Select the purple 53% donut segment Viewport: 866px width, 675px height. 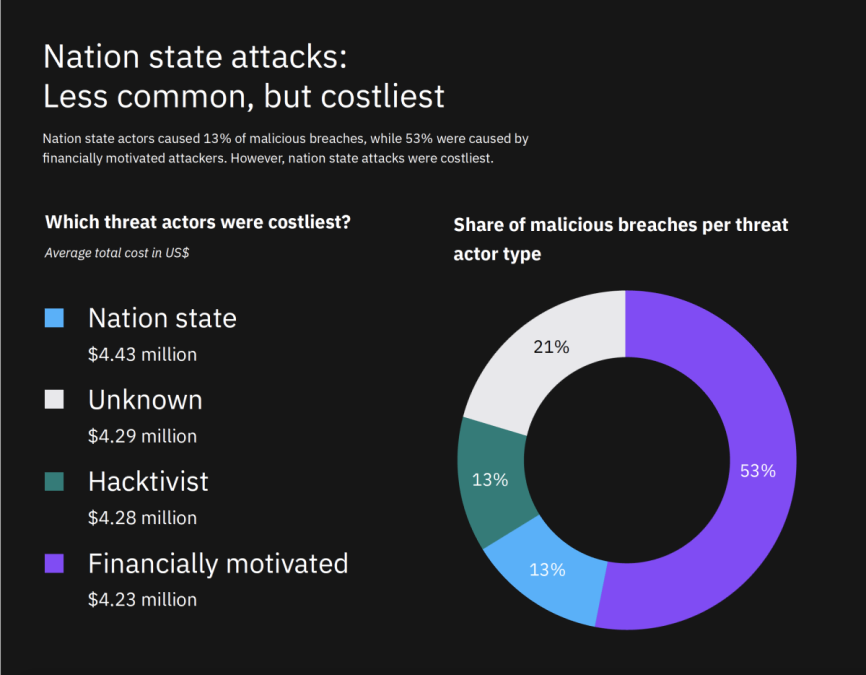pos(758,470)
